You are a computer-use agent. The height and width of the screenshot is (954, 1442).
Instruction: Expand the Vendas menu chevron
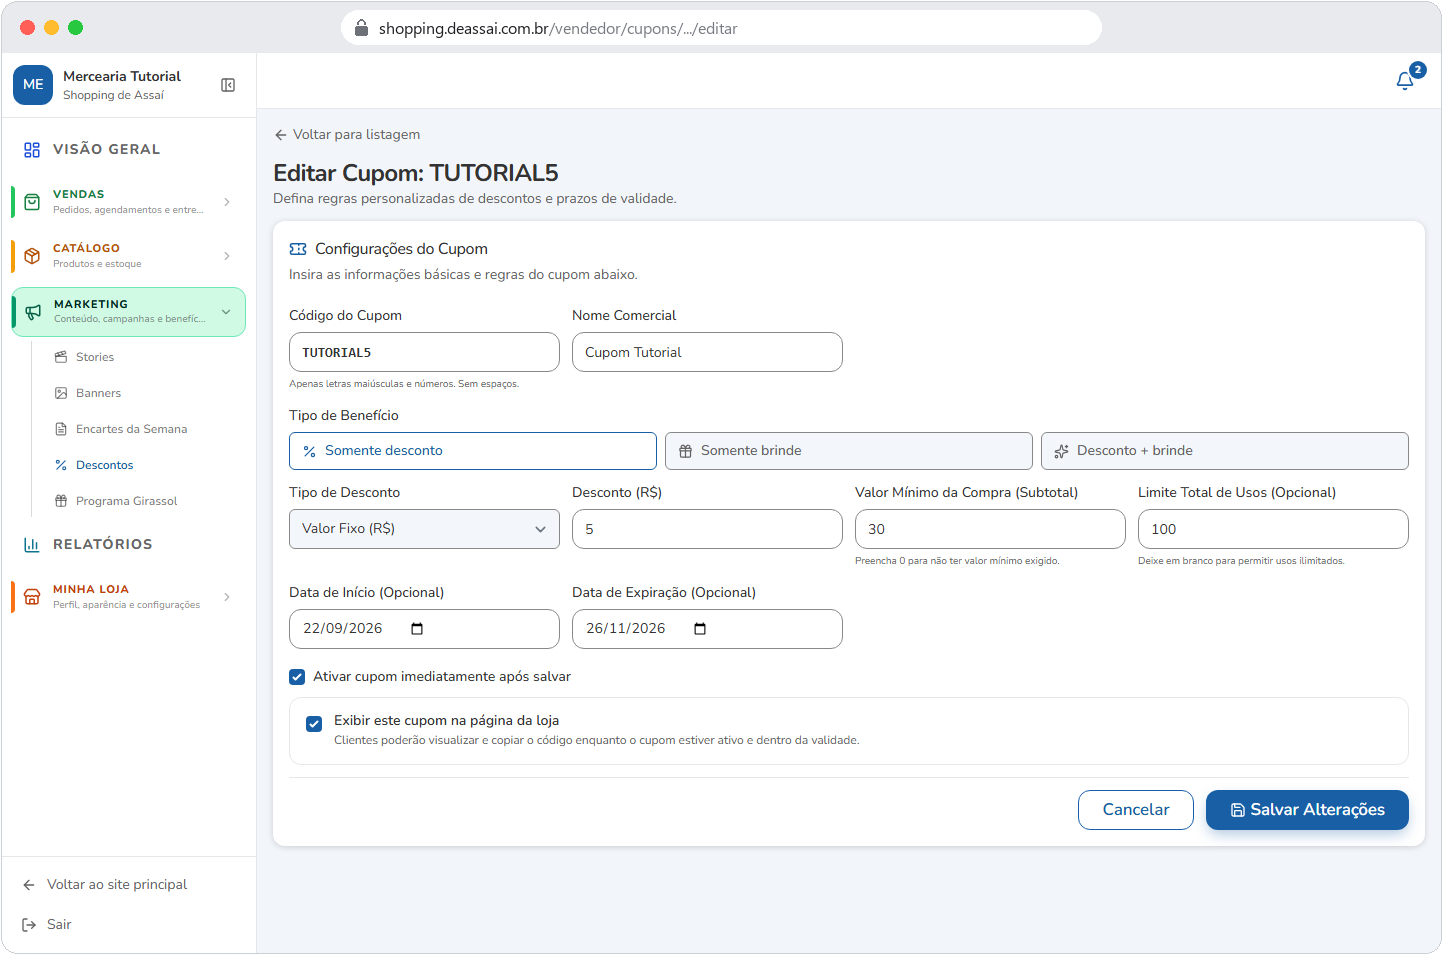[x=227, y=202]
